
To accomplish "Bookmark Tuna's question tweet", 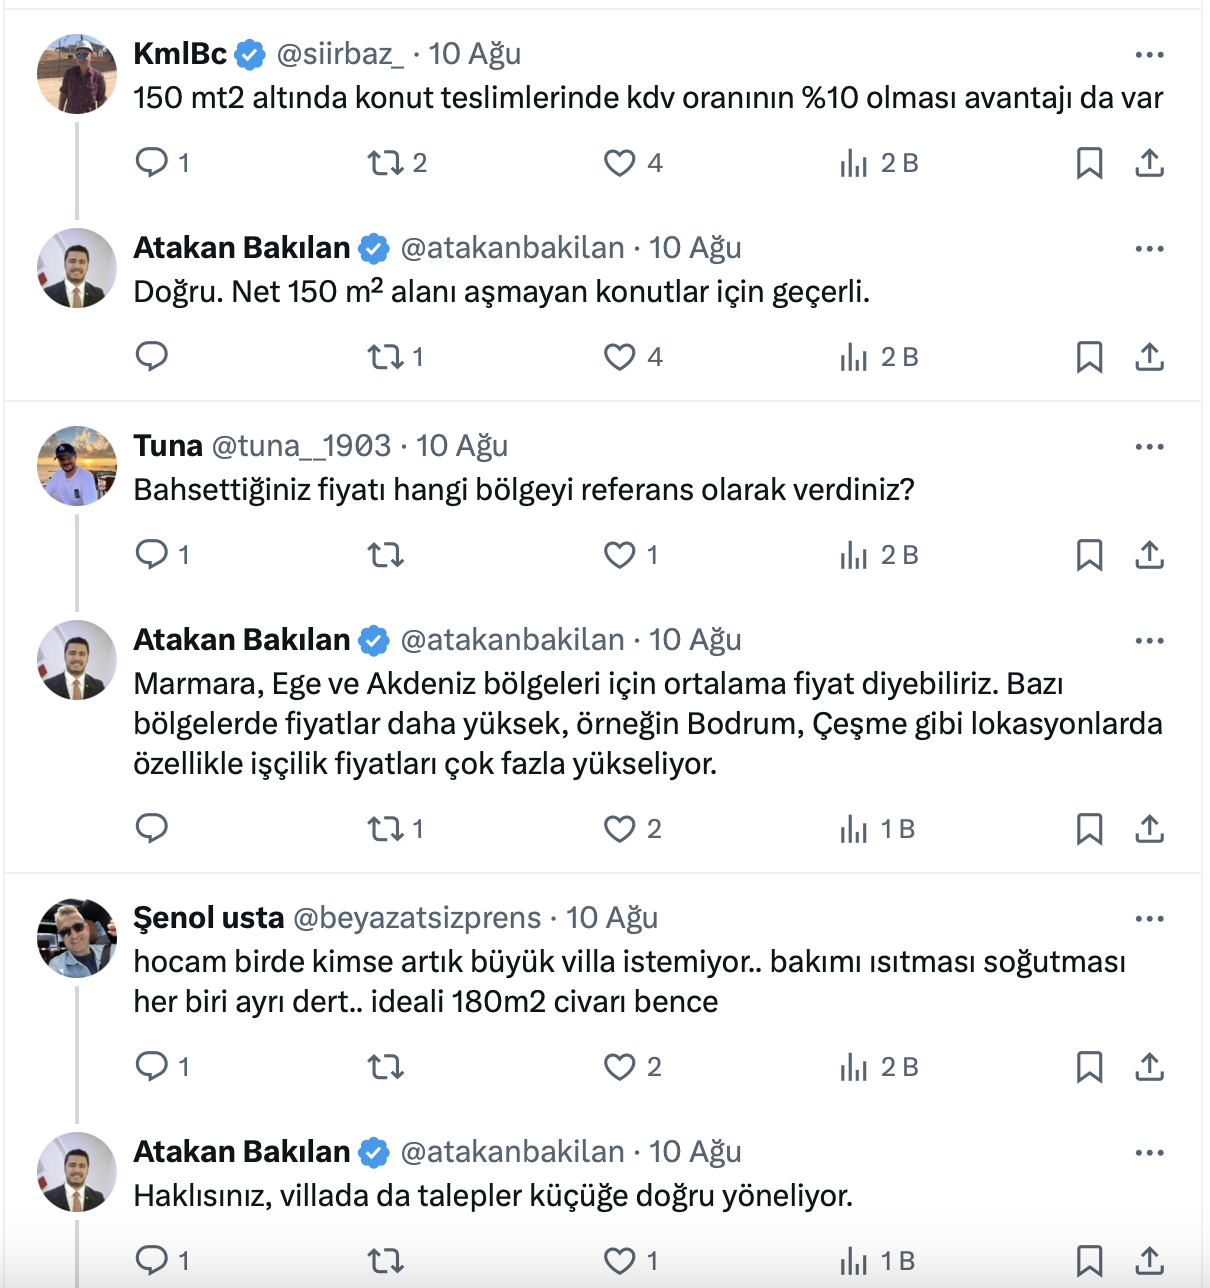I will (x=1089, y=555).
